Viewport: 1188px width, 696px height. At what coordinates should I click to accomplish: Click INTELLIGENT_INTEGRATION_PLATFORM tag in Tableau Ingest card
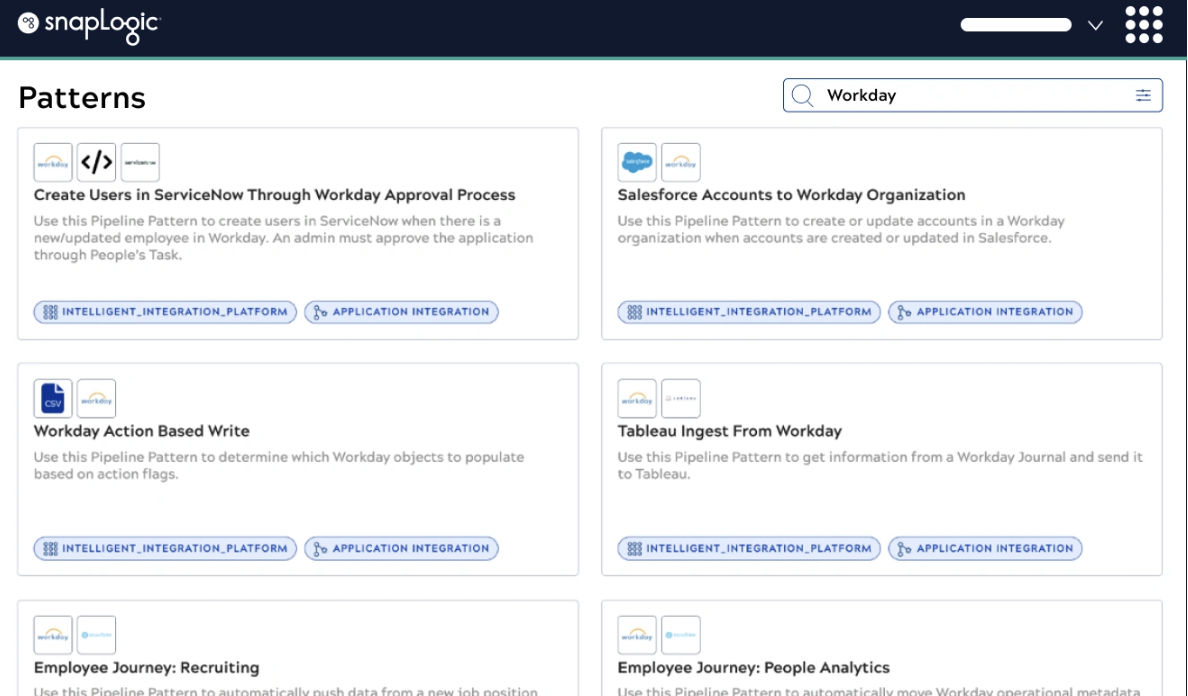[749, 548]
